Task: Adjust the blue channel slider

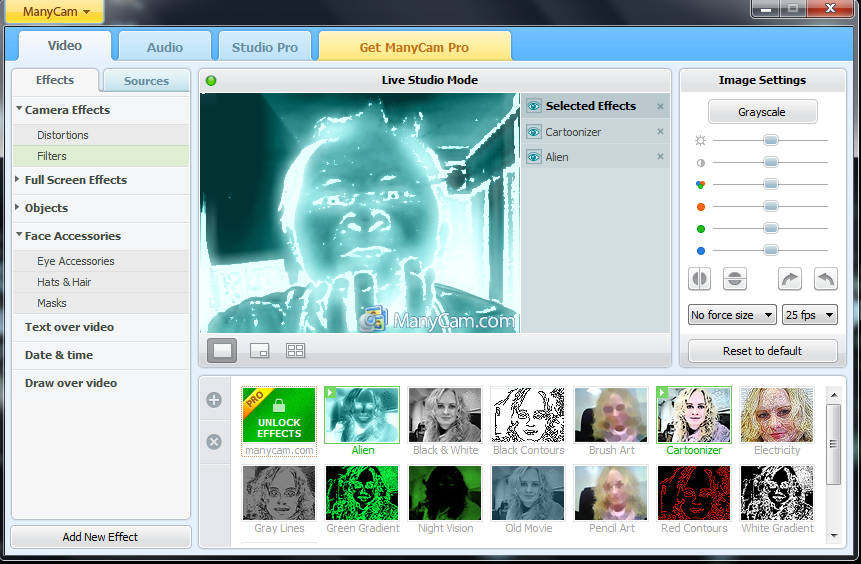Action: point(770,250)
